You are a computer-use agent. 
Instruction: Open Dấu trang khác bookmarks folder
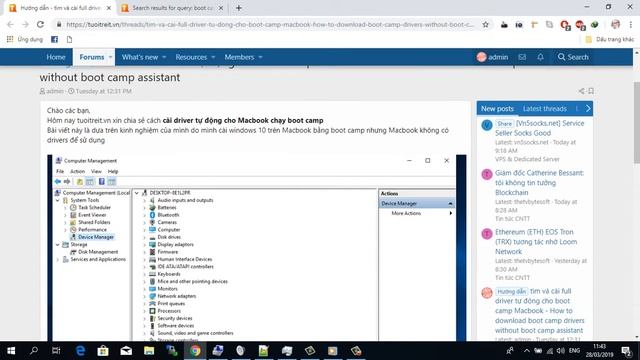tap(610, 40)
